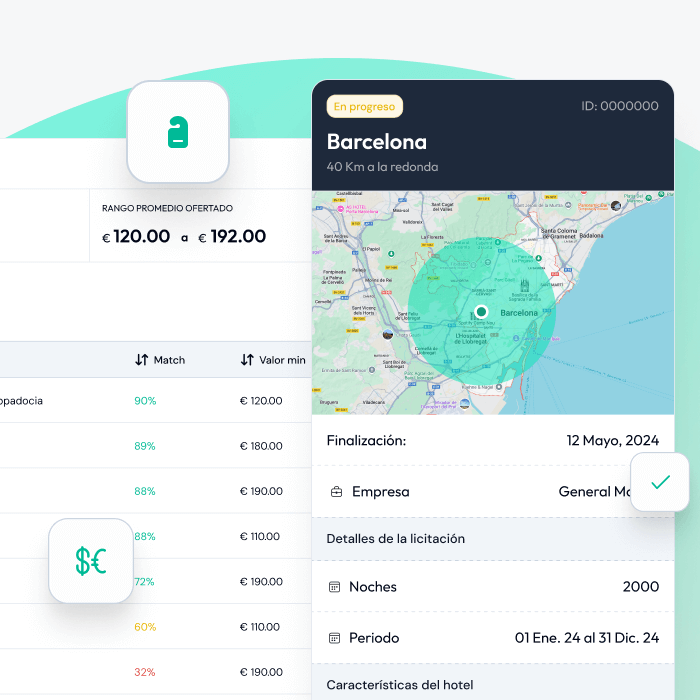The image size is (700, 700).
Task: Click the 60% match value in orange
Action: coord(145,627)
